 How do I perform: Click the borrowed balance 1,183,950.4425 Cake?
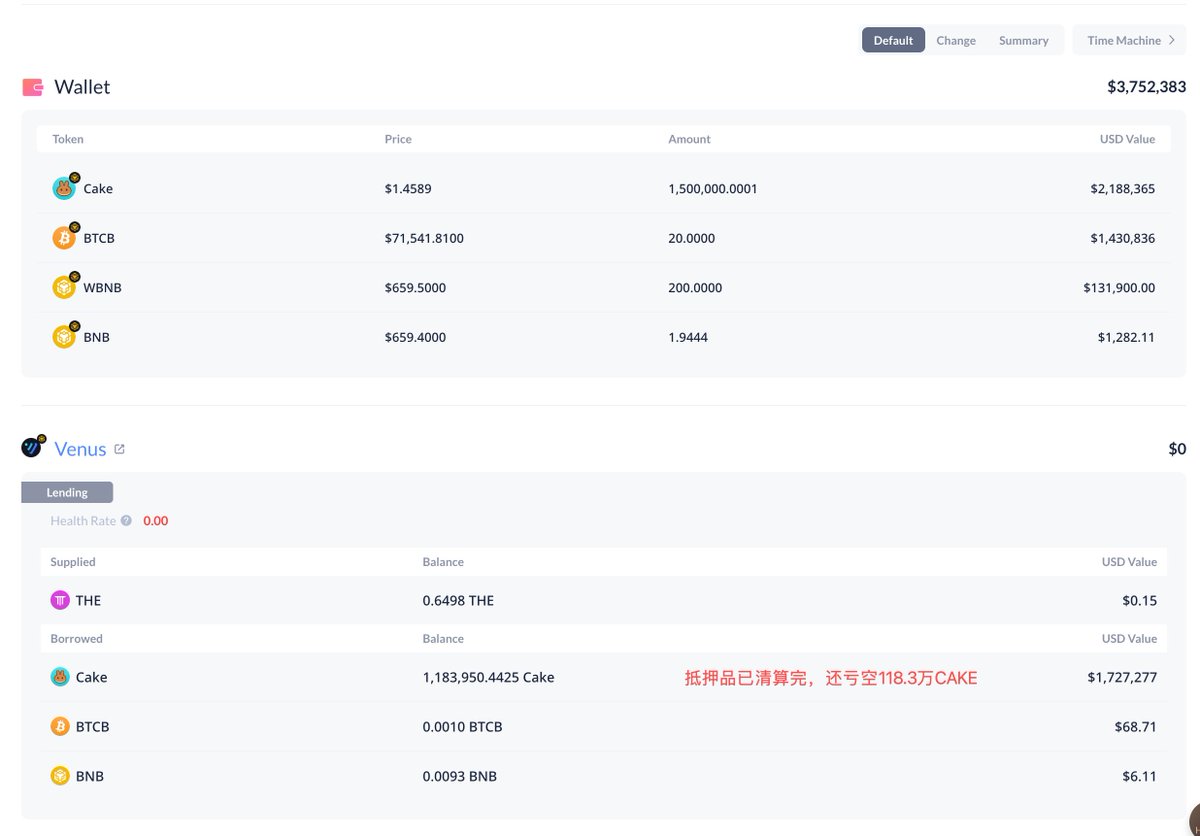488,677
